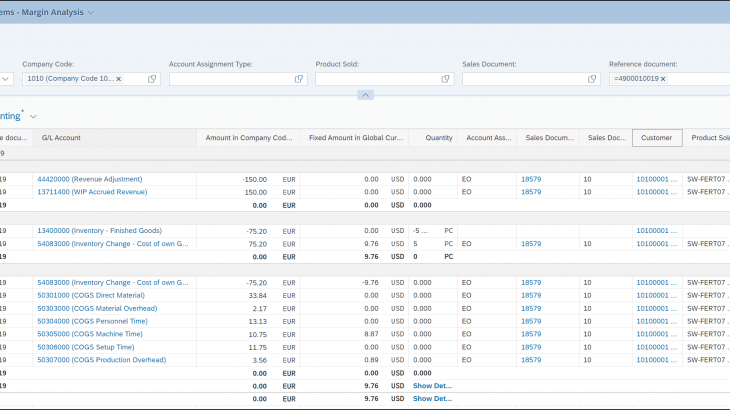Click the Quantity column header
Image resolution: width=730 pixels, height=410 pixels.
(438, 138)
